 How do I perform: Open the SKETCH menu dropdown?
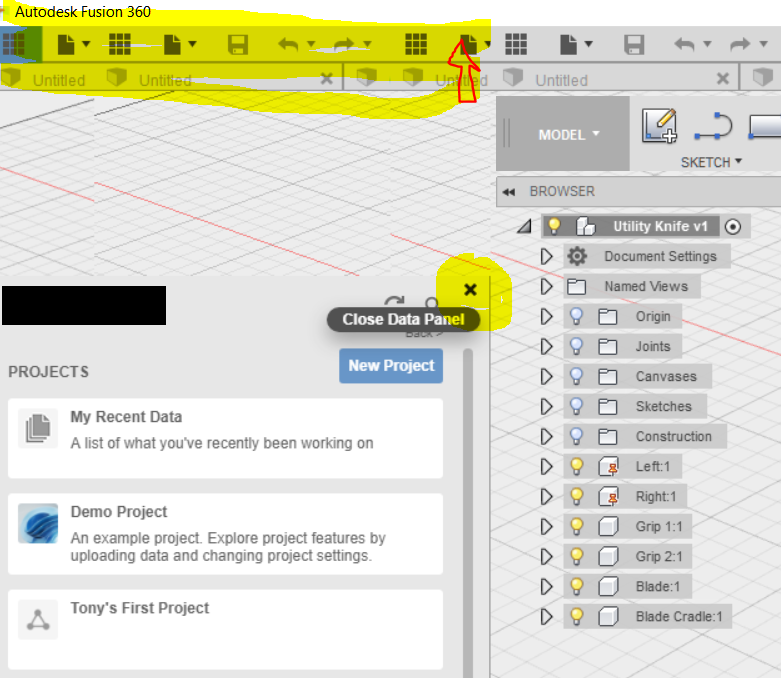click(x=711, y=162)
